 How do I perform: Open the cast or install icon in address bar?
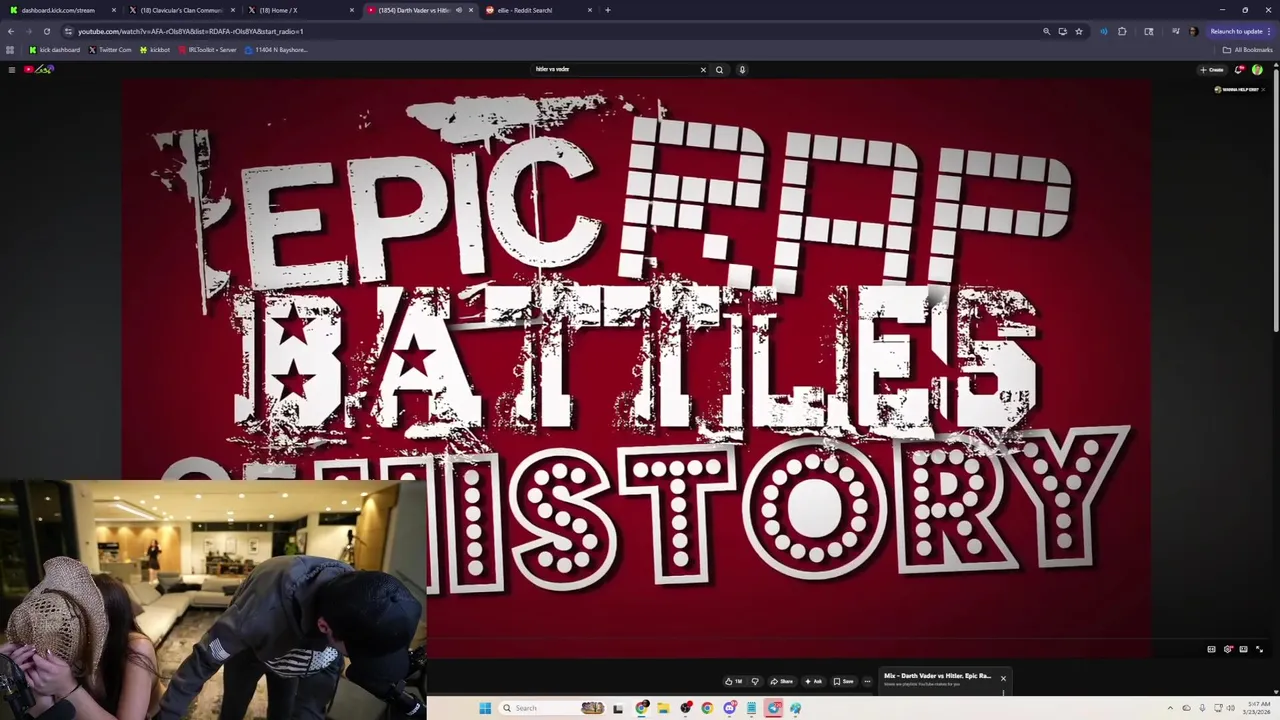tap(1063, 31)
